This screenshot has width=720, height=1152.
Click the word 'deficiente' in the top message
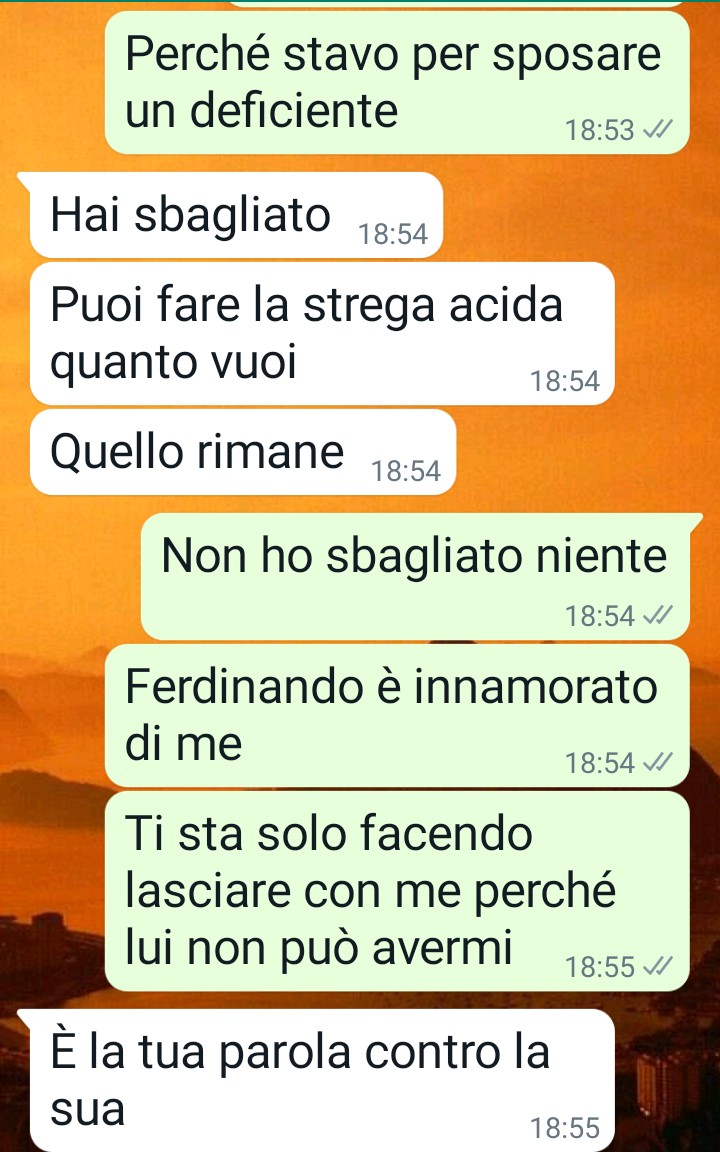coord(293,111)
